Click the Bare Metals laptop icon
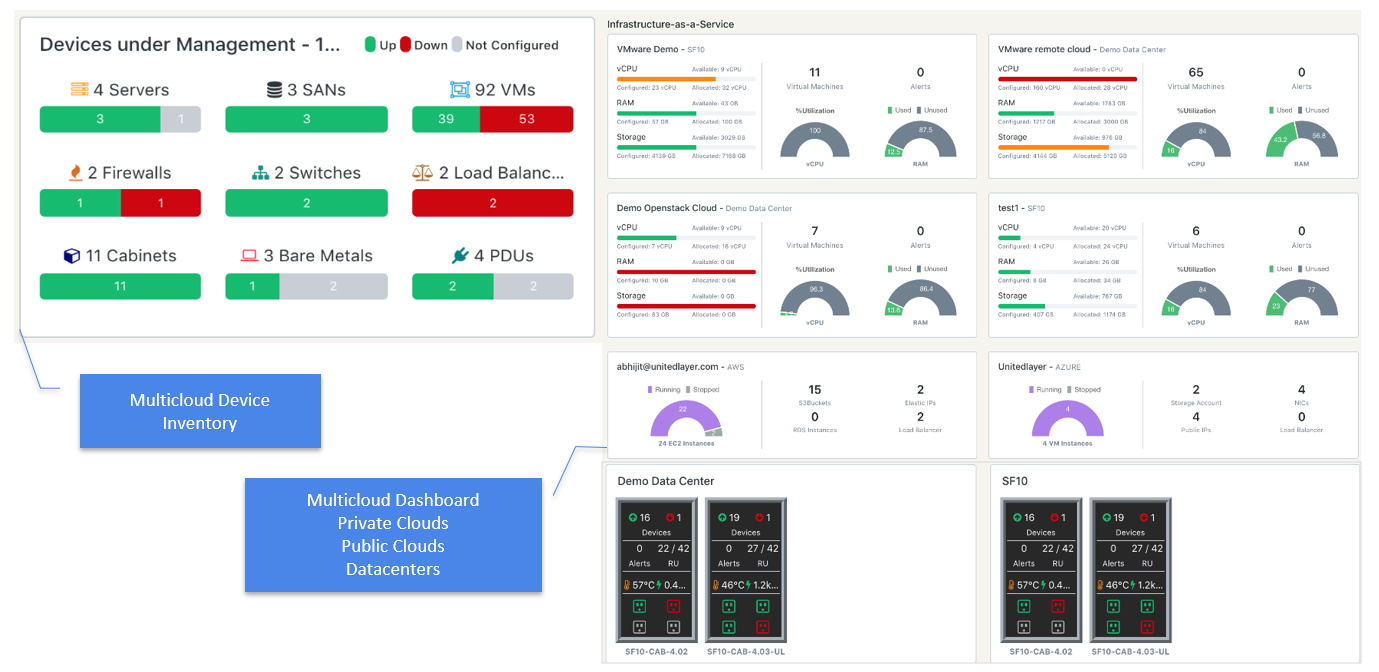The height and width of the screenshot is (672, 1379). [x=250, y=256]
